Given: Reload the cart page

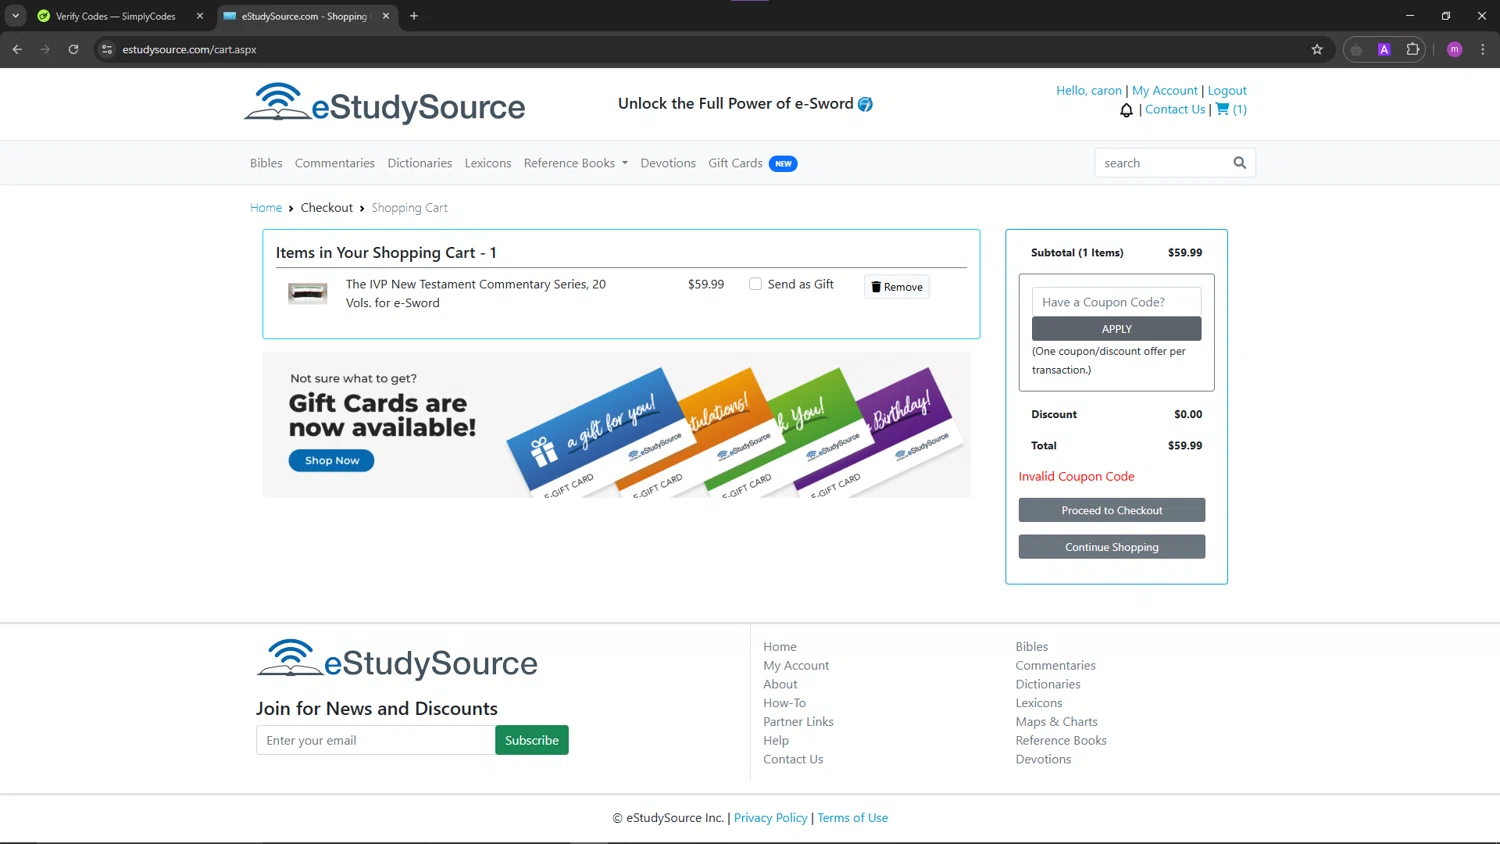Looking at the screenshot, I should (73, 49).
